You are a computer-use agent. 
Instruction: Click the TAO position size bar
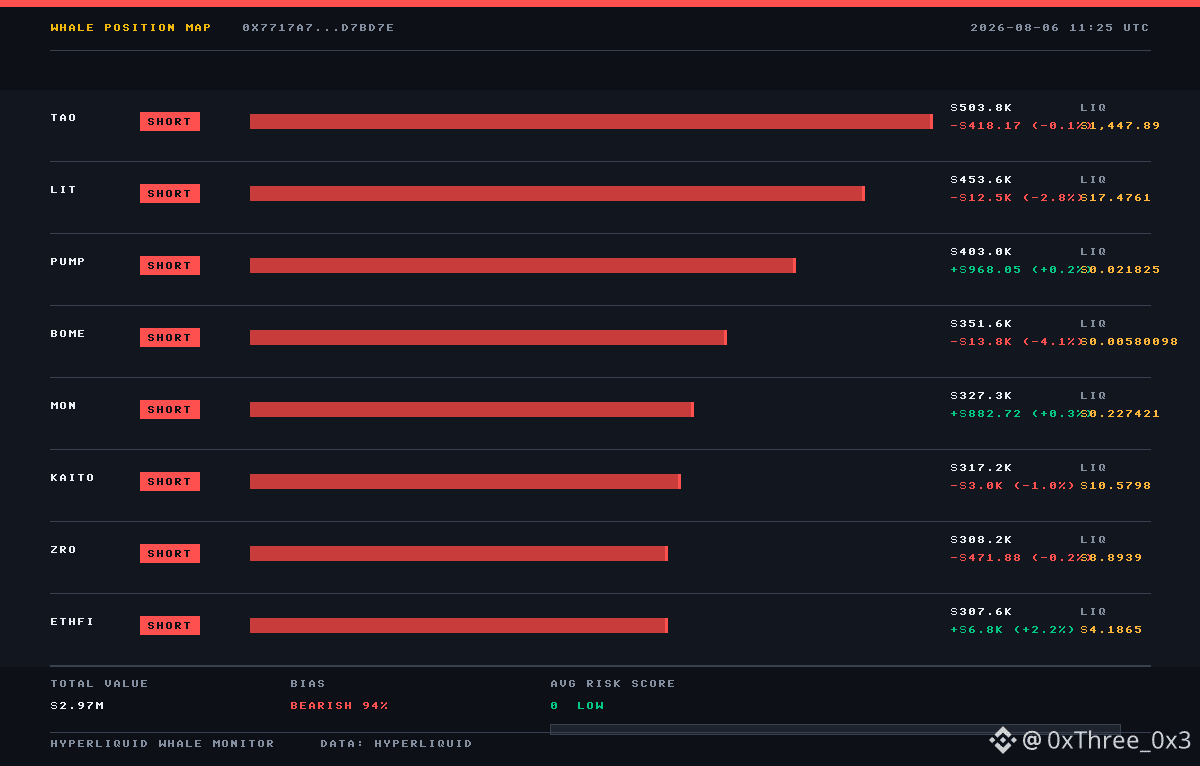[591, 122]
